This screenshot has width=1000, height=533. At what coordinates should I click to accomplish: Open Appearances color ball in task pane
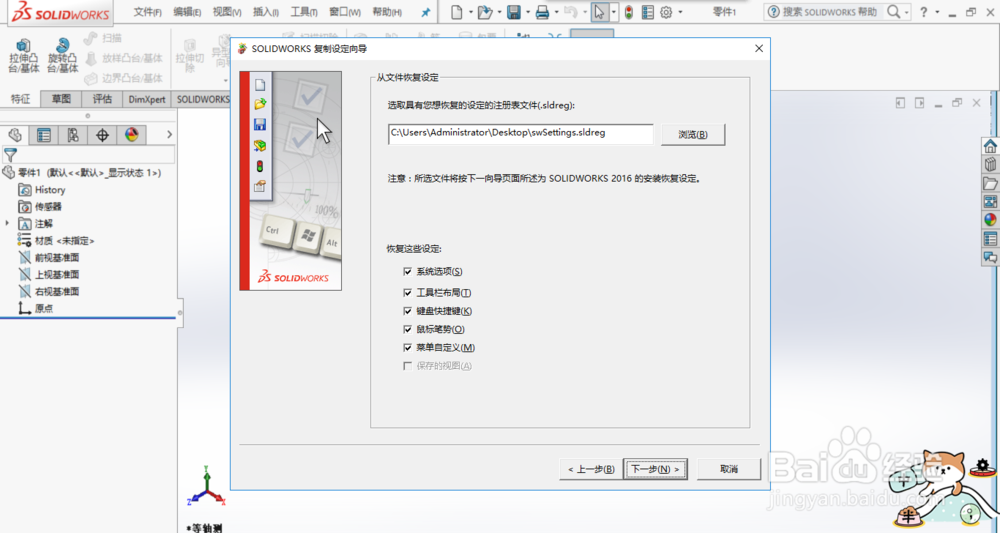[990, 220]
